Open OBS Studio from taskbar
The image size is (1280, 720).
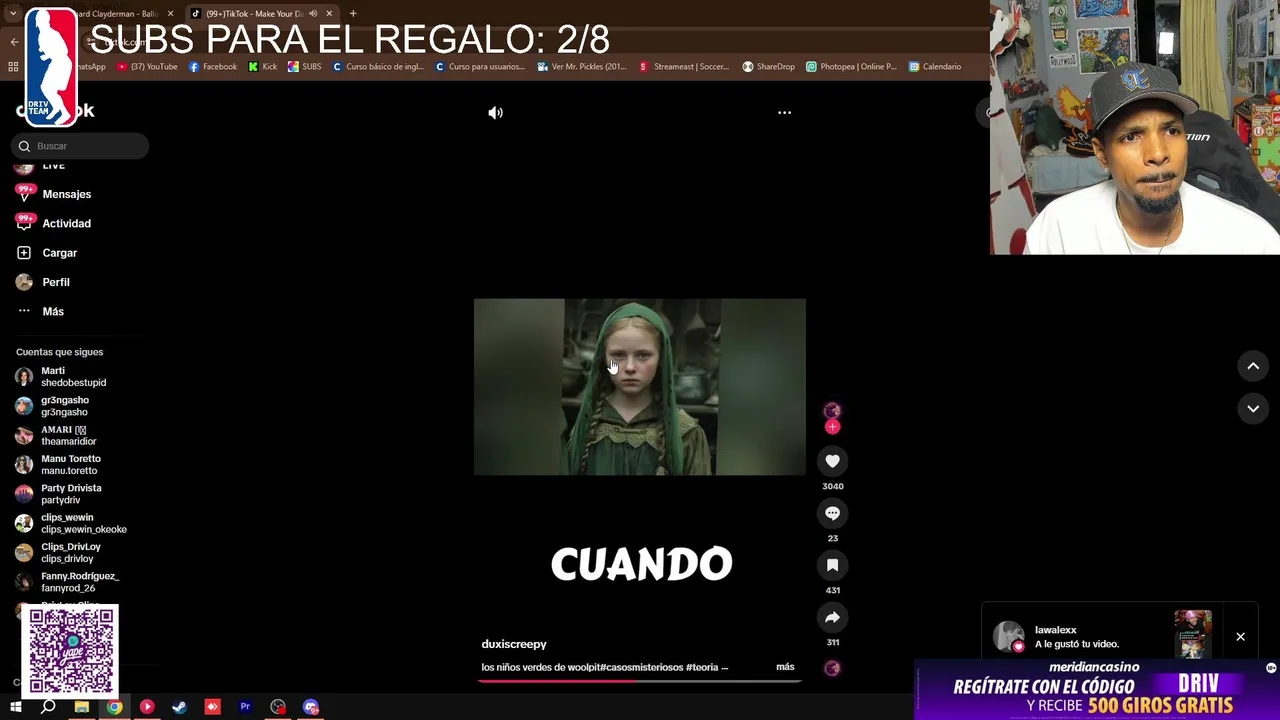coord(278,707)
